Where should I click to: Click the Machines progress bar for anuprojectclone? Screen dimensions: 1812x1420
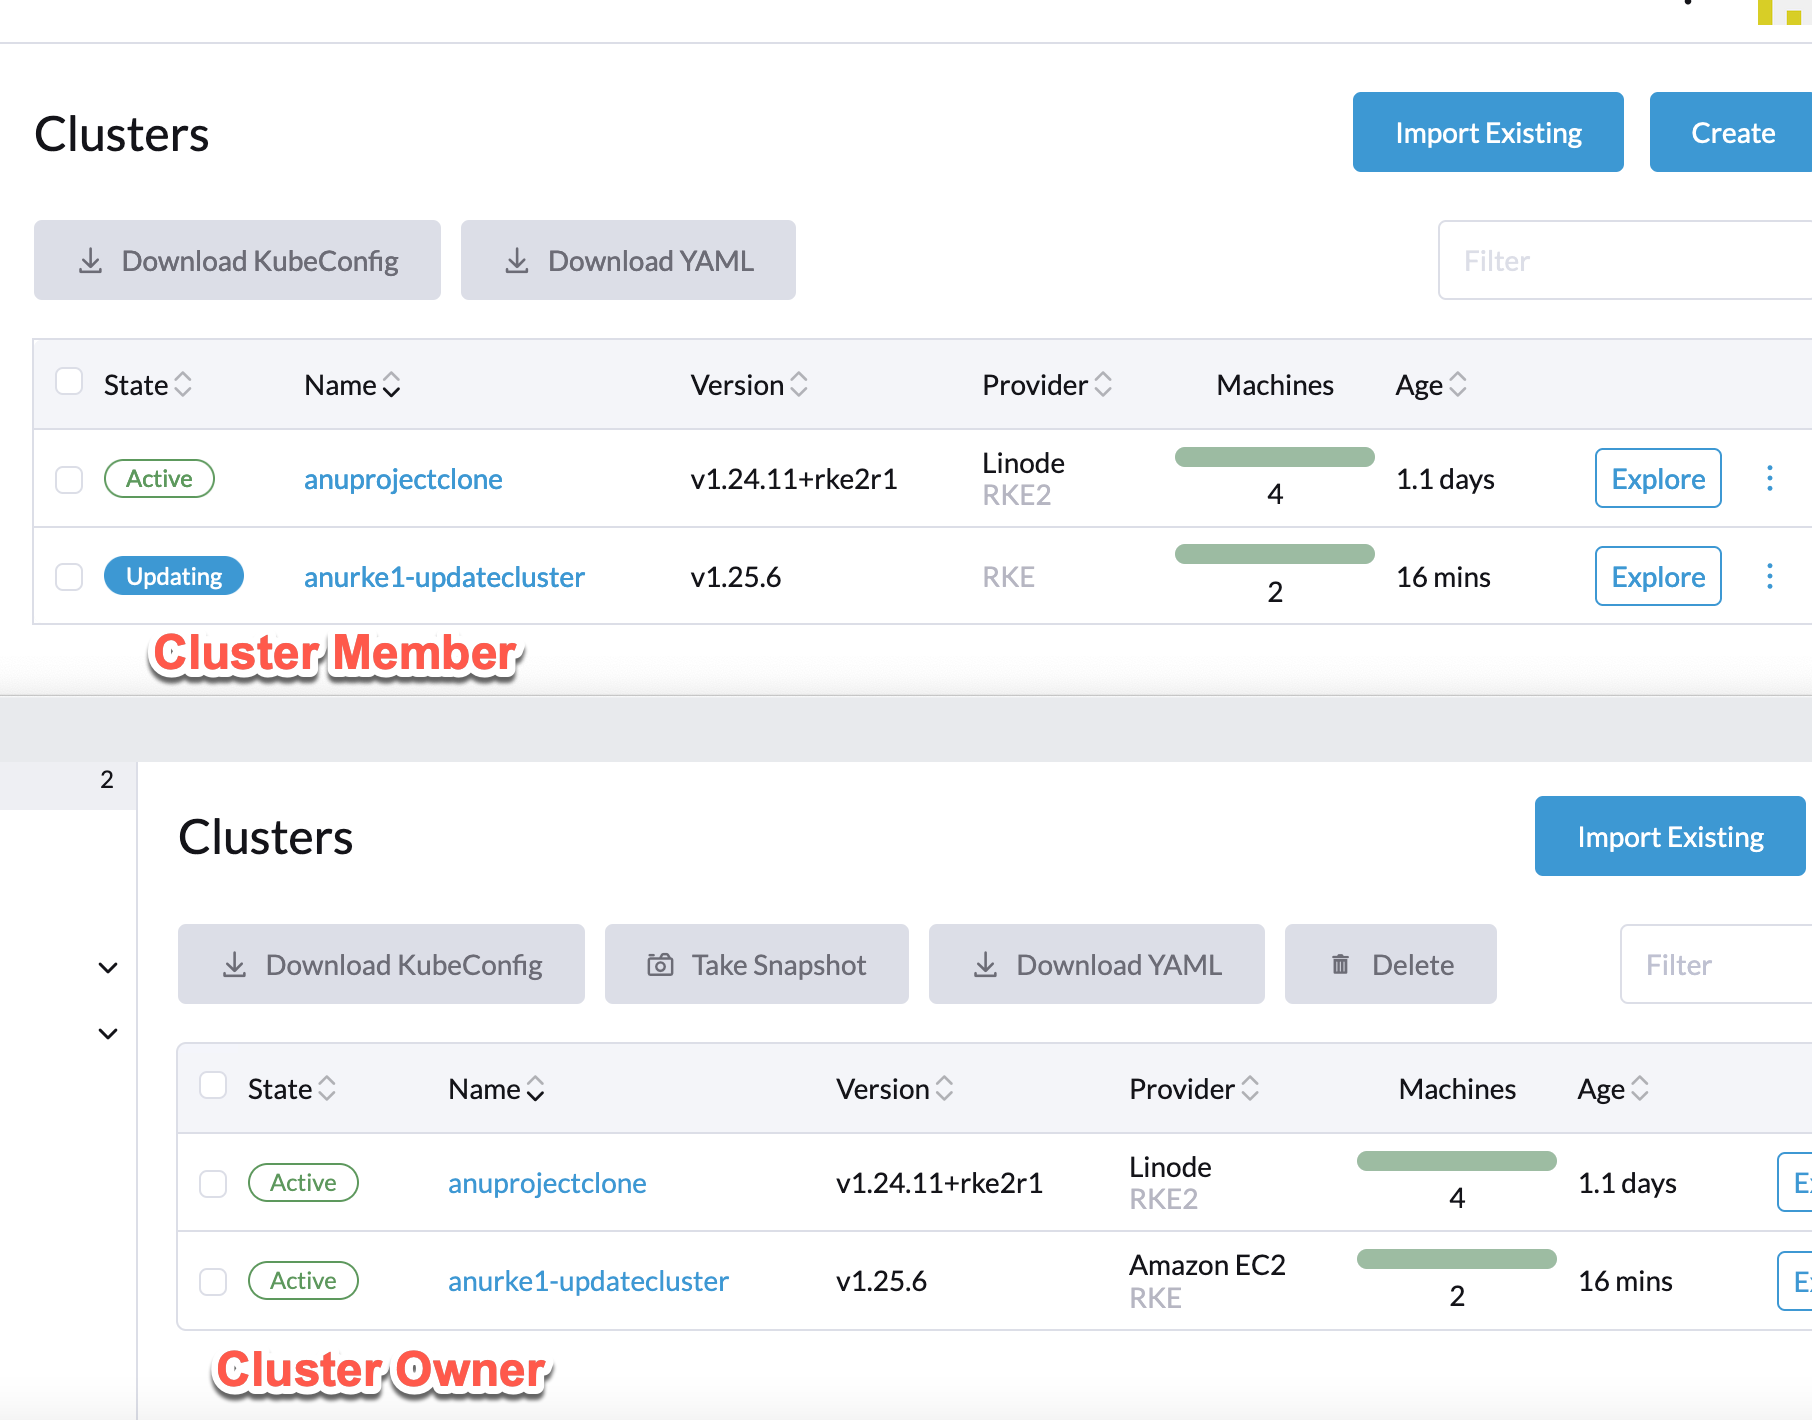point(1274,456)
